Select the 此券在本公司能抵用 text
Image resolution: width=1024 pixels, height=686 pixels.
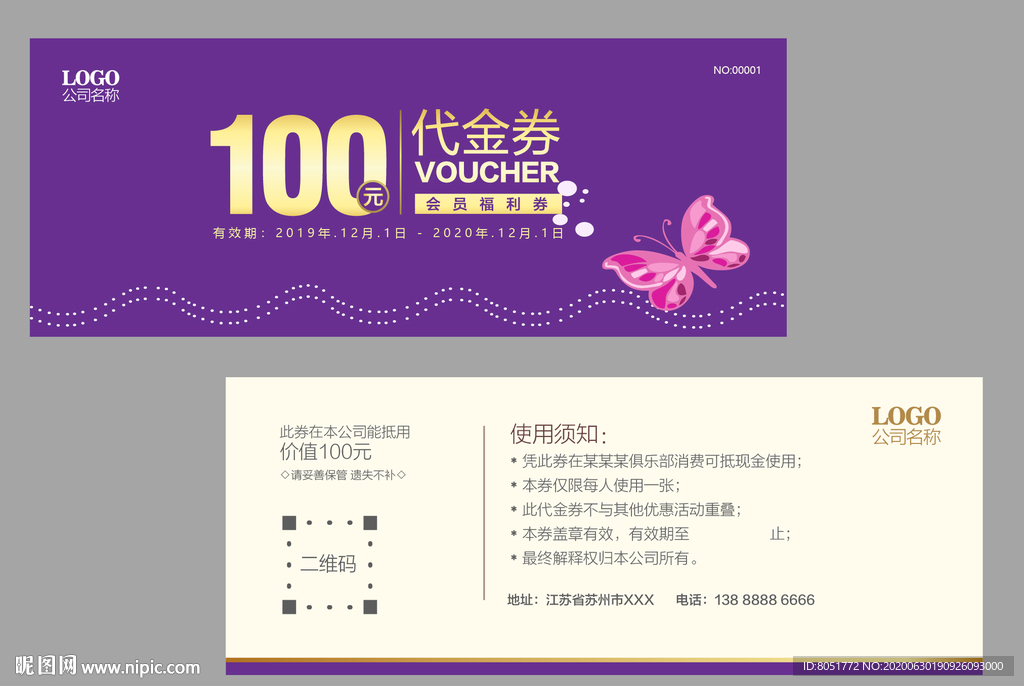345,432
